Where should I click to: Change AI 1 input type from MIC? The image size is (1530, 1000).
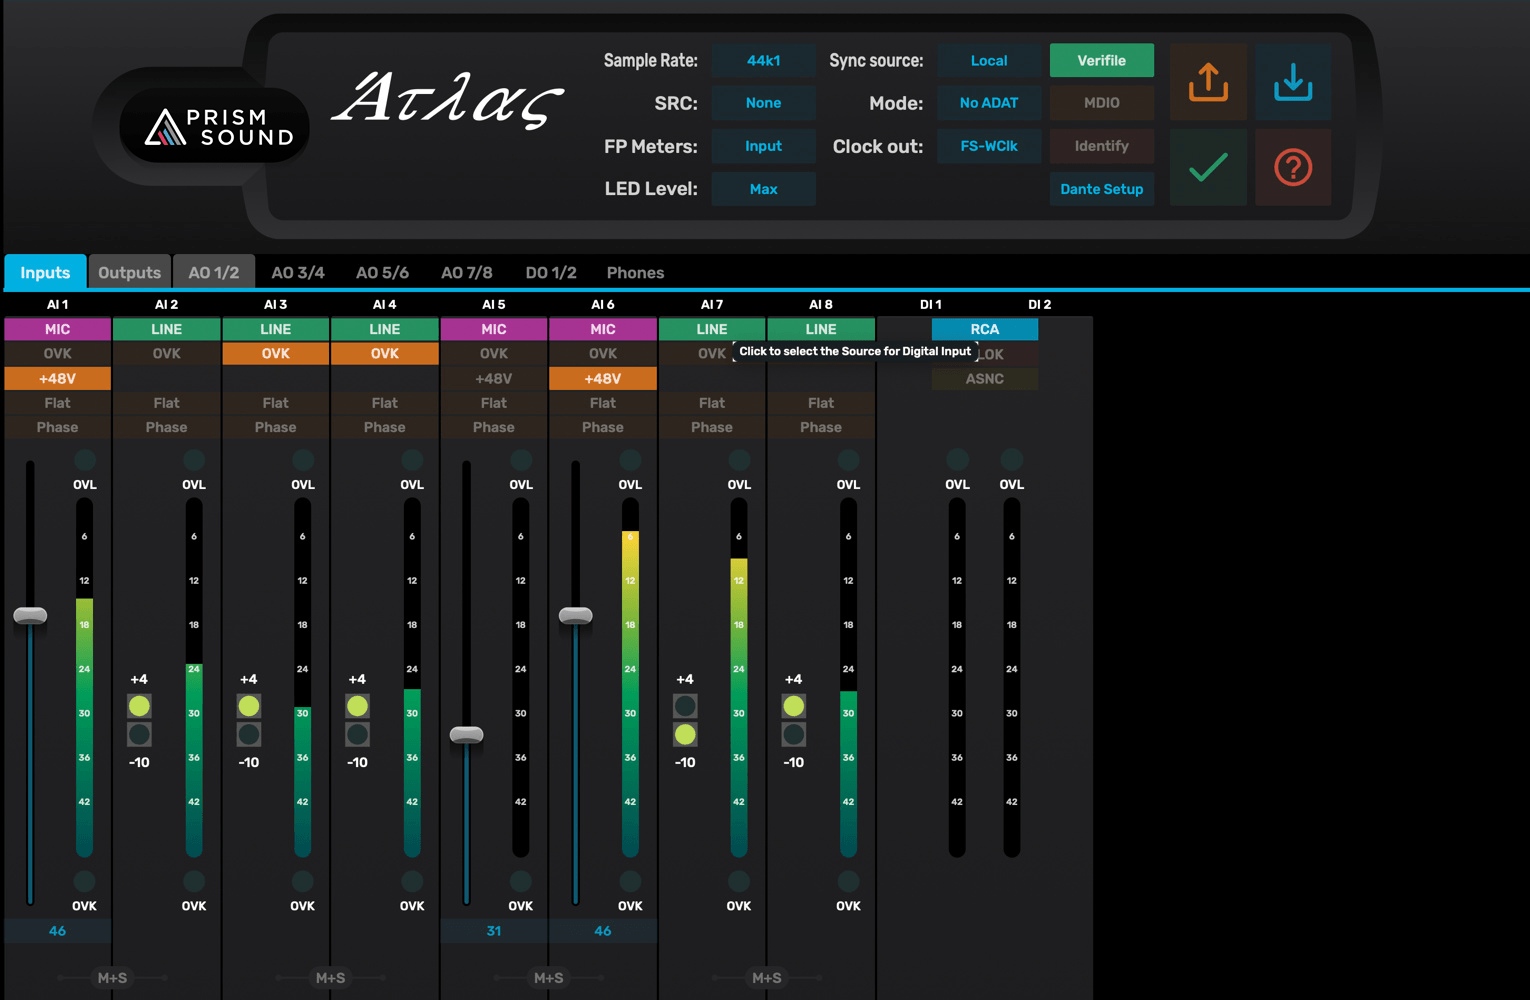57,329
